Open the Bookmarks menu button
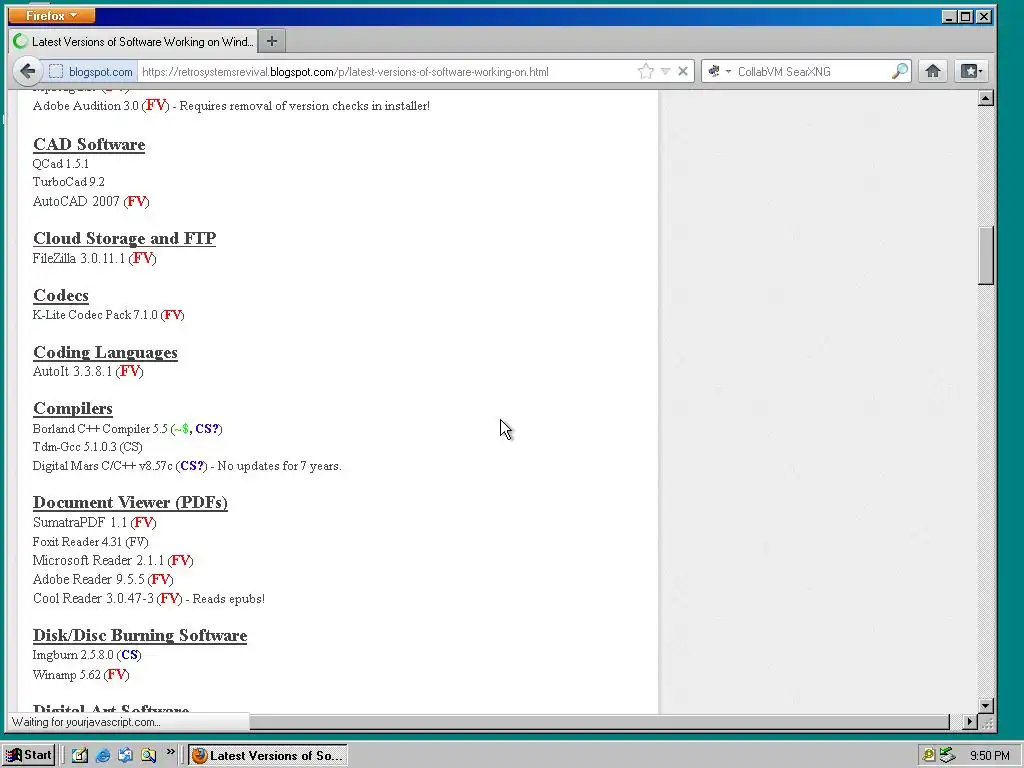This screenshot has width=1024, height=768. (970, 71)
